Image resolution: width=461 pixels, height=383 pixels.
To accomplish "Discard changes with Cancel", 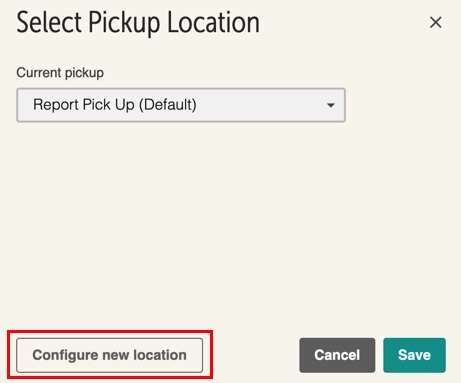I will coord(337,355).
